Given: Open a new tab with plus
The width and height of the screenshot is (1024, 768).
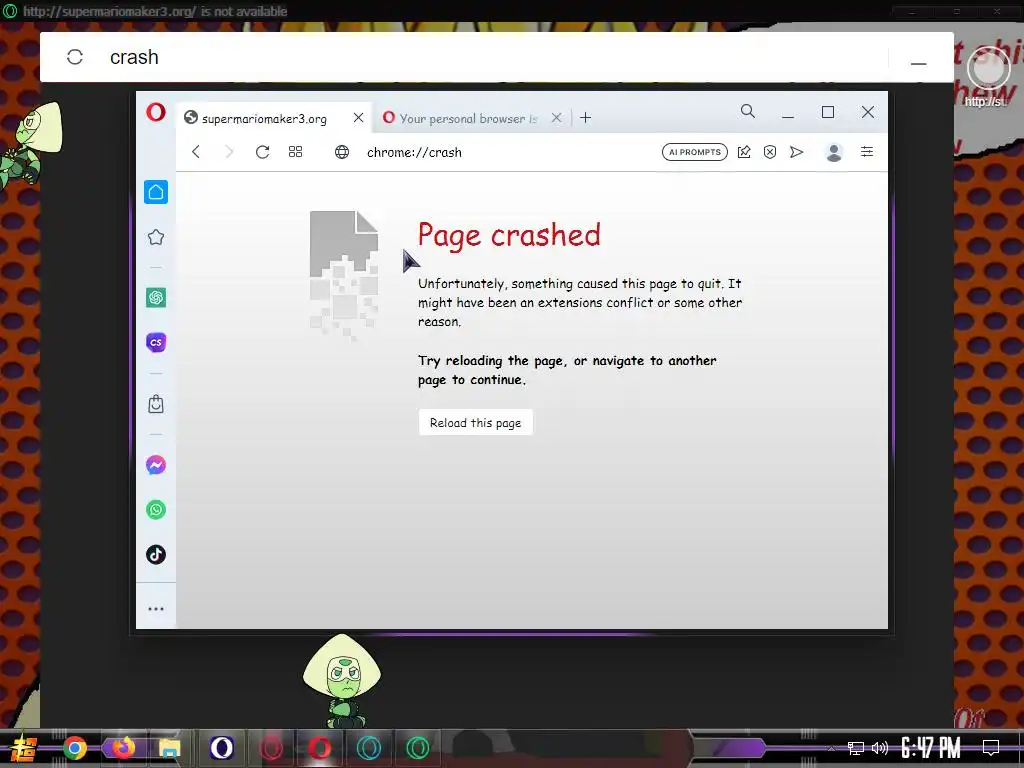Looking at the screenshot, I should point(585,118).
